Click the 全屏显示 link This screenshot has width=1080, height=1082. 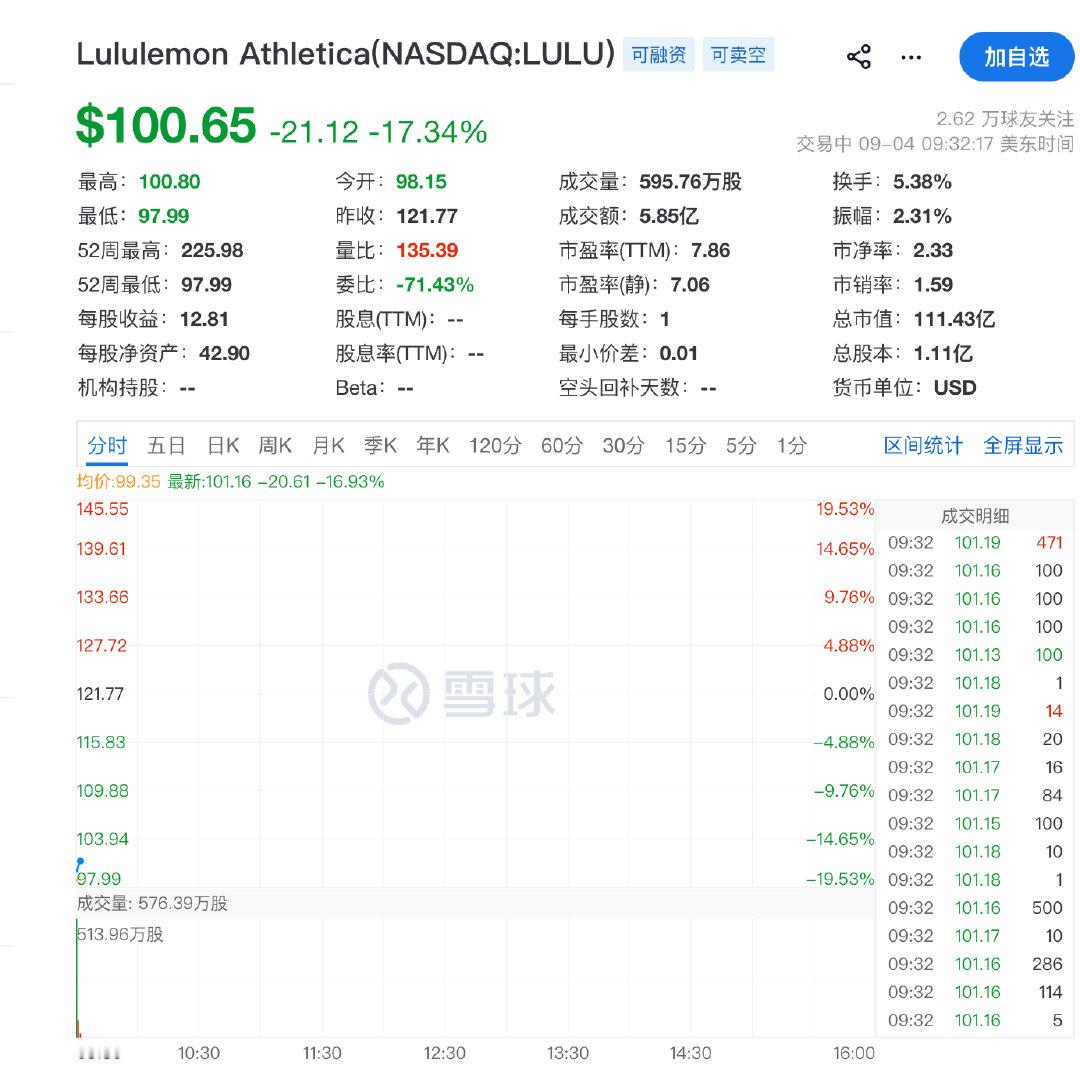[1023, 445]
